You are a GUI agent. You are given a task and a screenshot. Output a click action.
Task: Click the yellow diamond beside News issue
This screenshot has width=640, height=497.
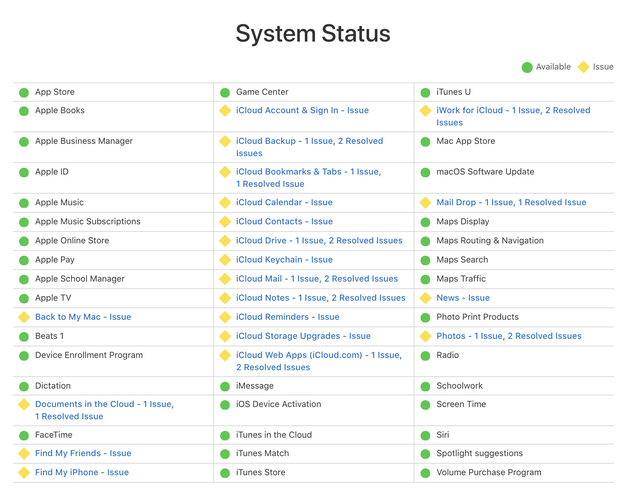click(426, 298)
